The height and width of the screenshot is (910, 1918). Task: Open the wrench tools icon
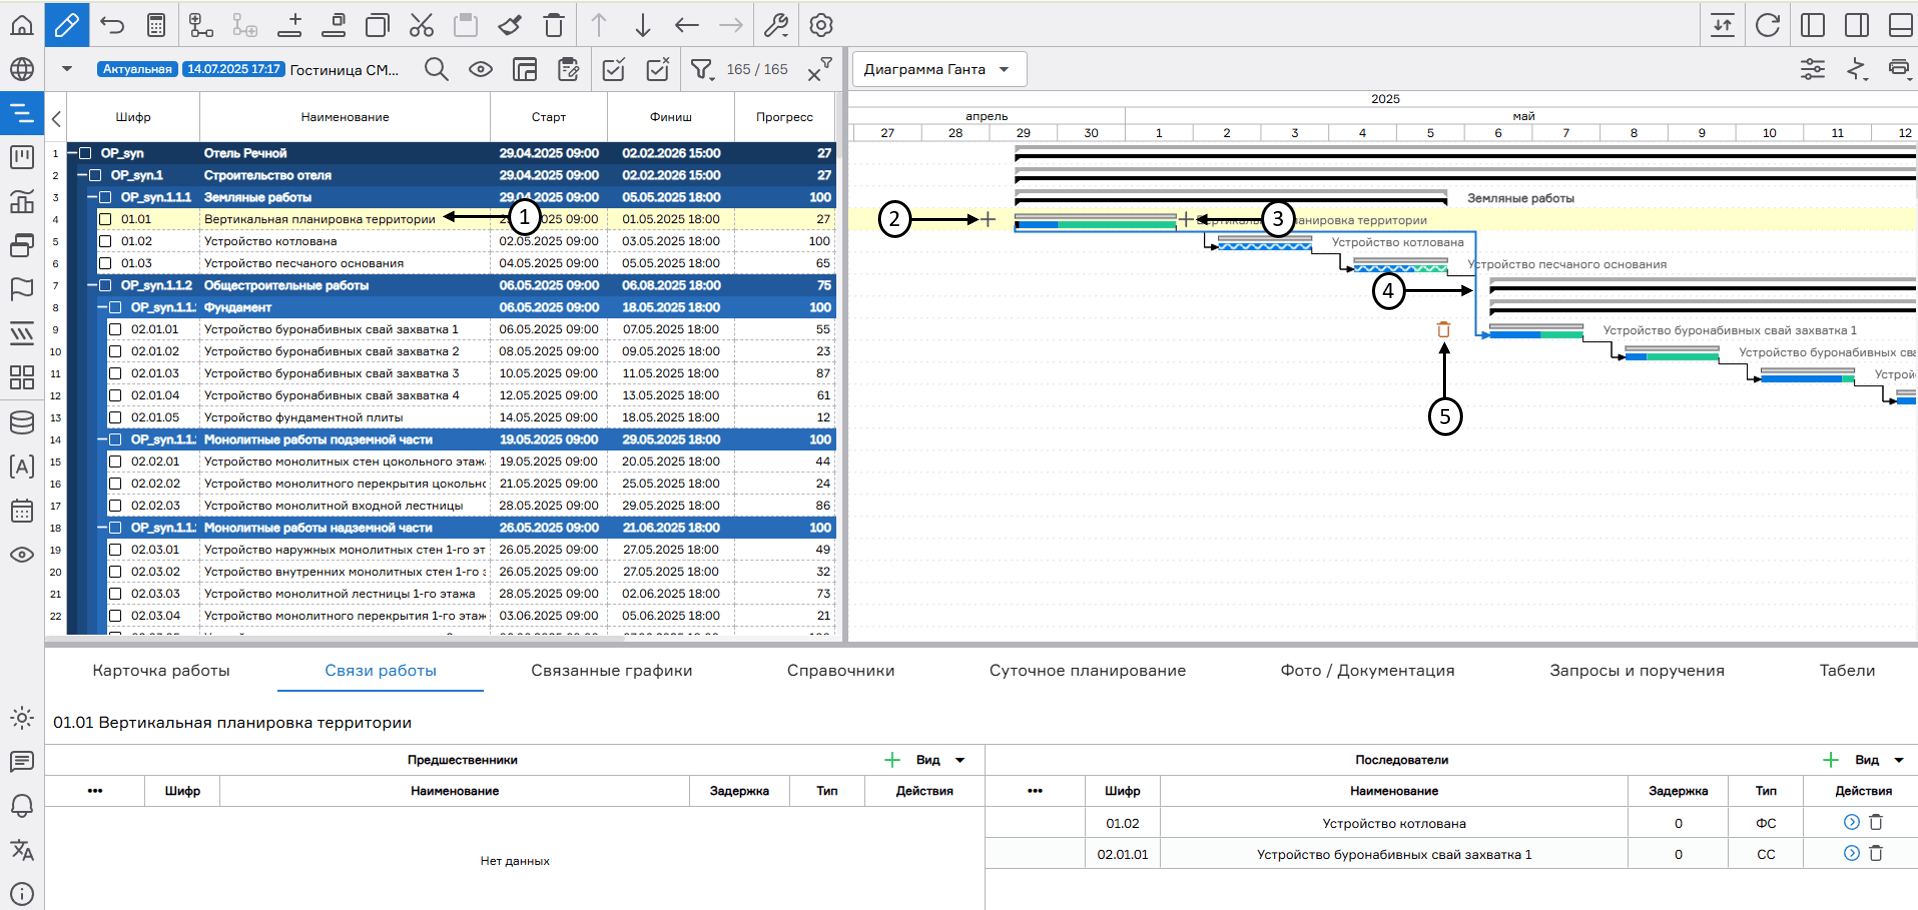point(776,25)
